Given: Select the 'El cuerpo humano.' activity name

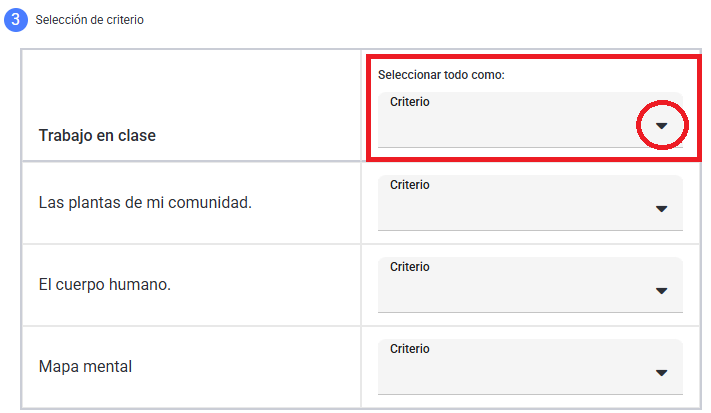Looking at the screenshot, I should click(x=105, y=285).
